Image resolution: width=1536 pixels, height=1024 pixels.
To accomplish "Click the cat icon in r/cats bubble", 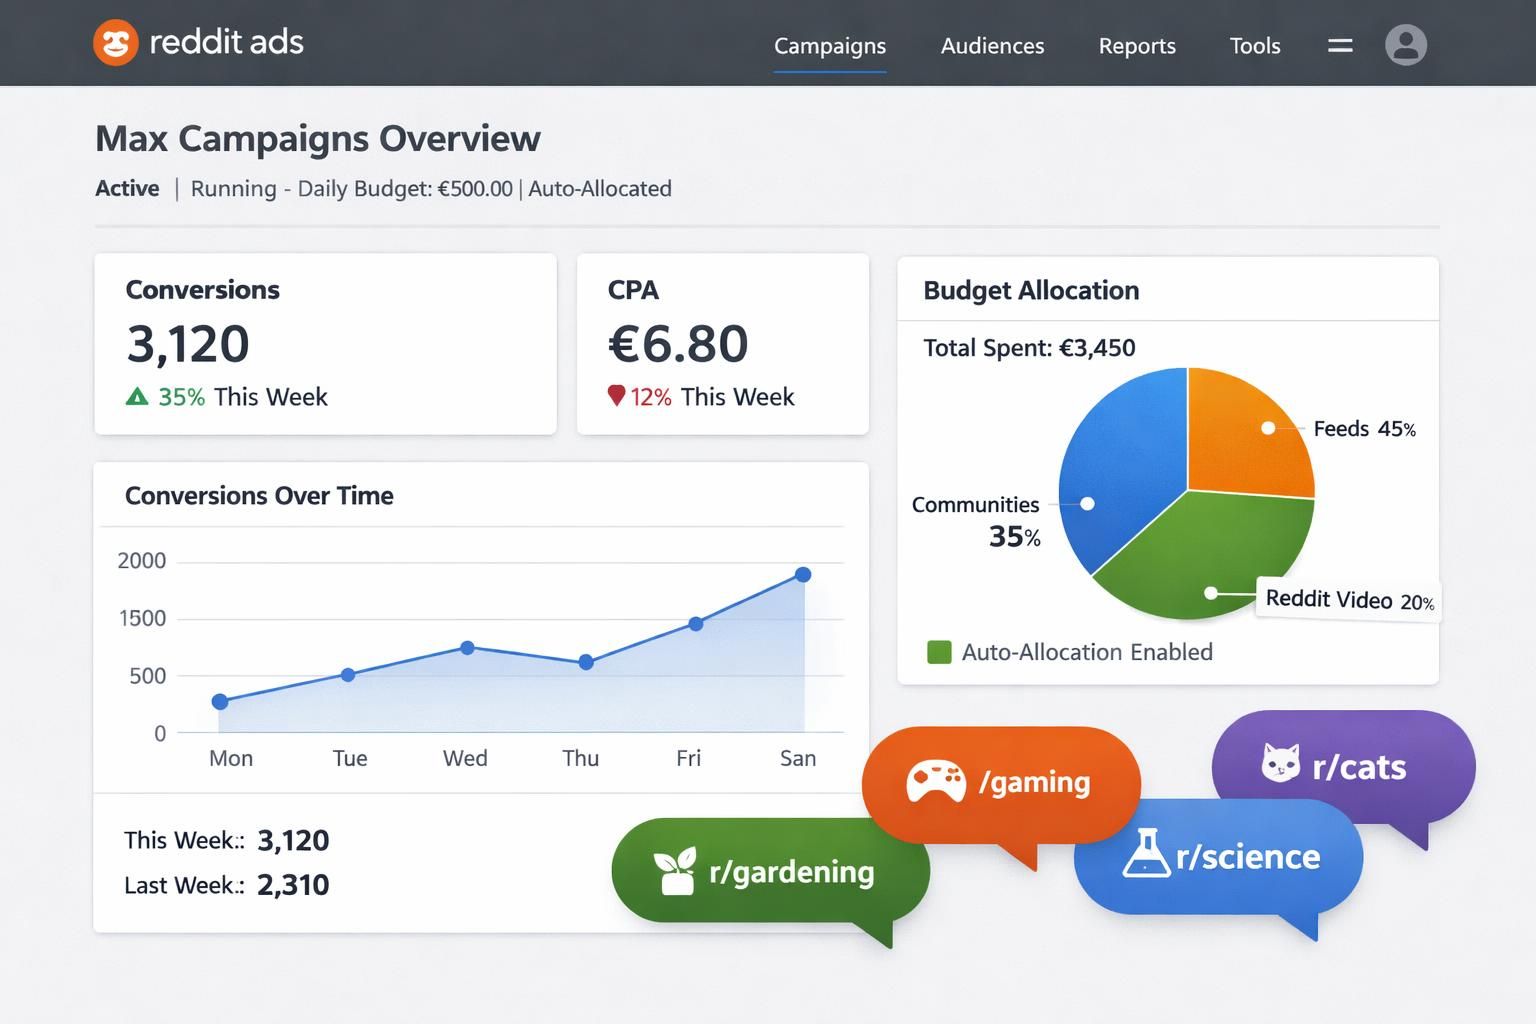I will [1280, 764].
